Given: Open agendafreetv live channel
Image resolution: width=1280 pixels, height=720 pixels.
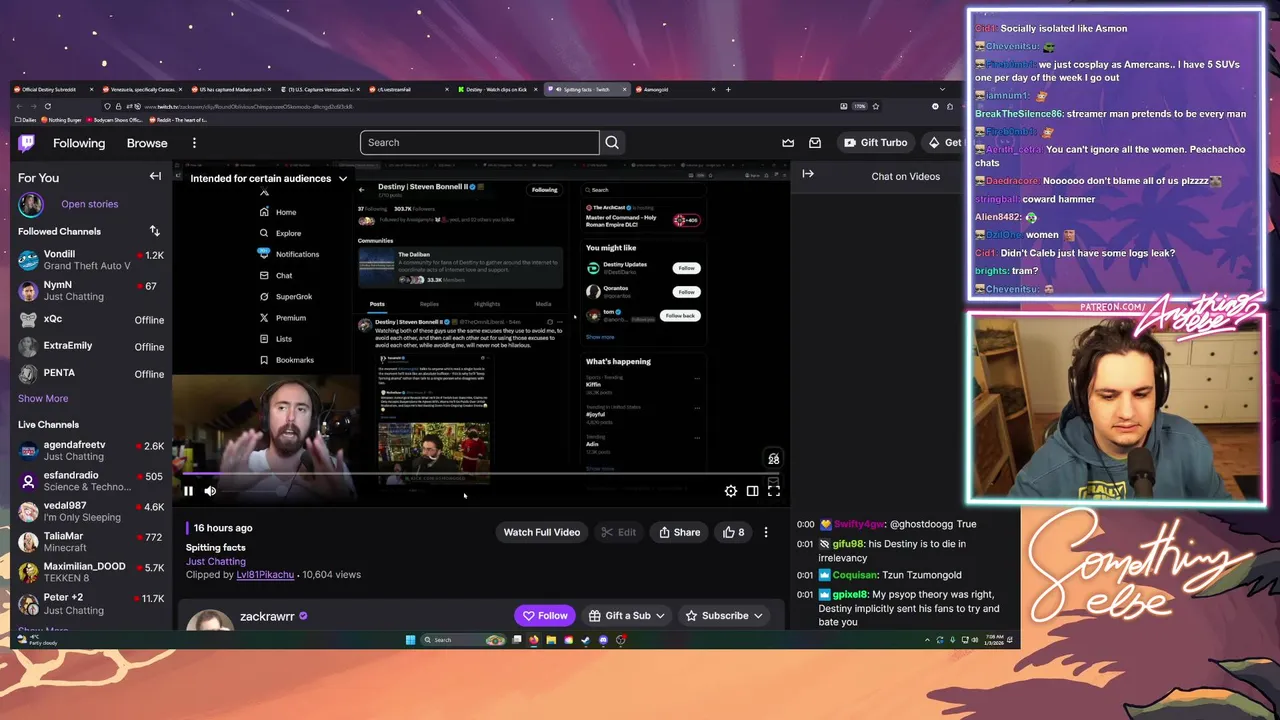Looking at the screenshot, I should point(90,451).
